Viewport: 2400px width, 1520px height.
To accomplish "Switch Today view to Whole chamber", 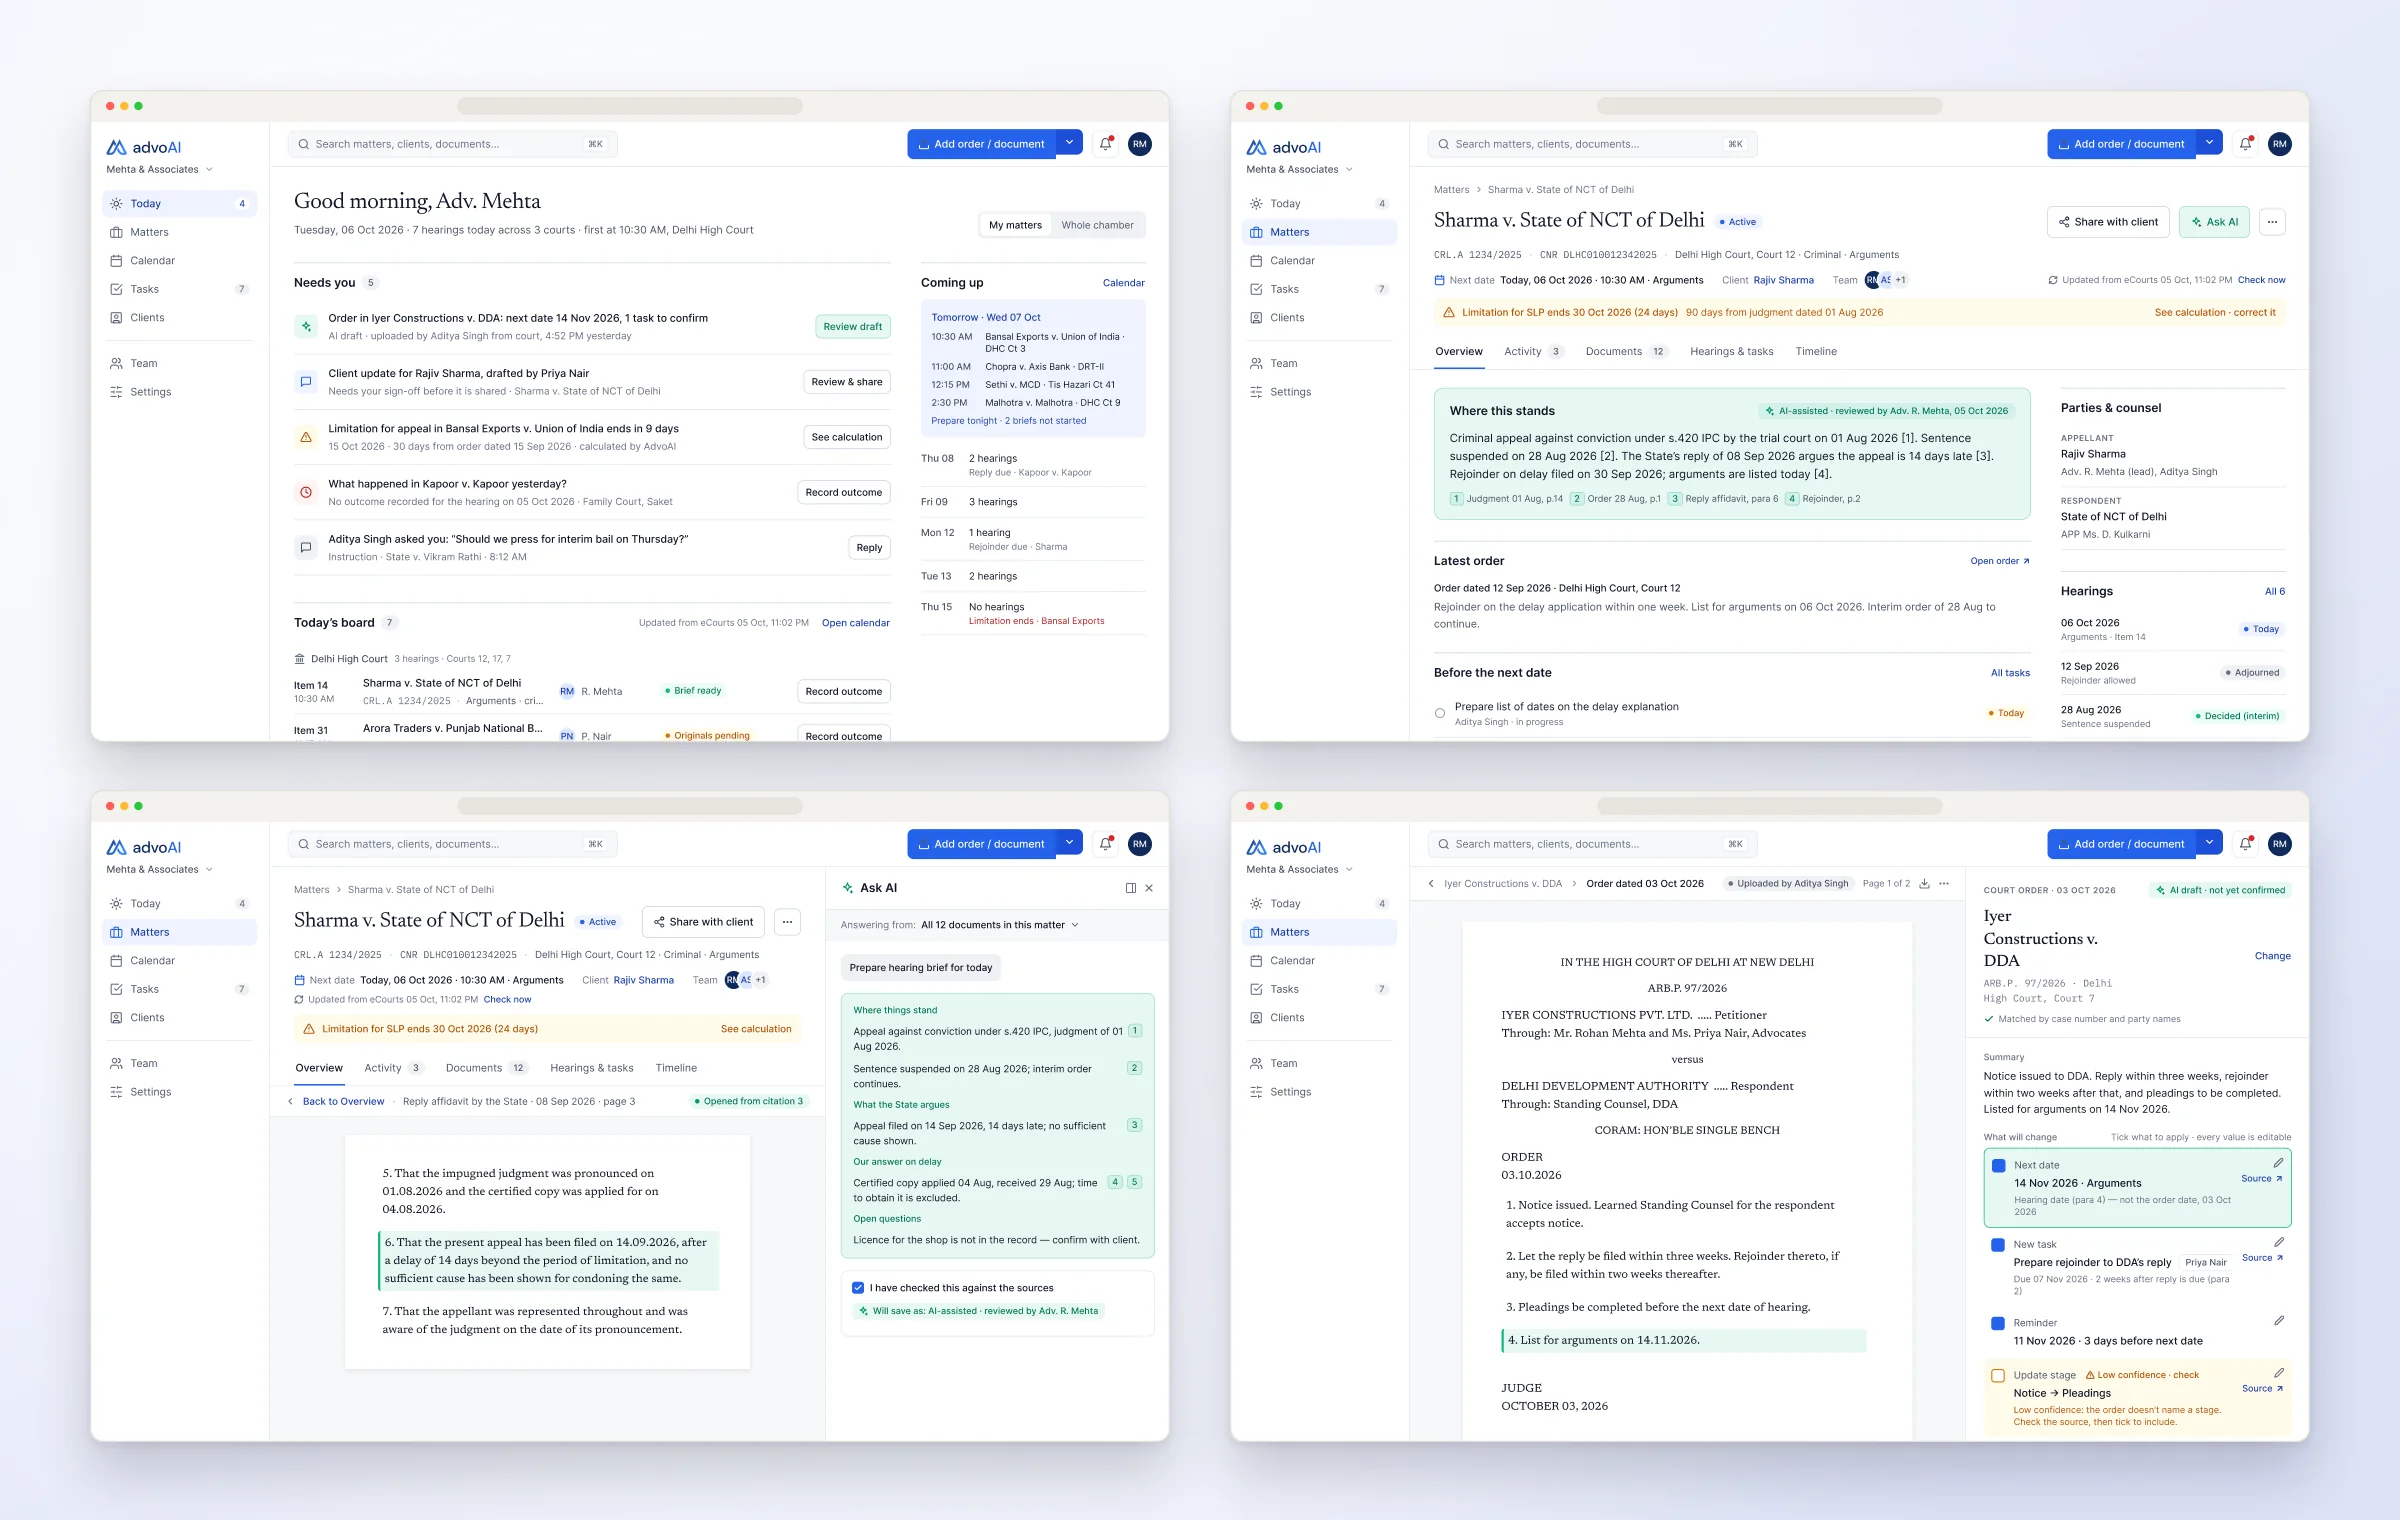I will [x=1097, y=225].
